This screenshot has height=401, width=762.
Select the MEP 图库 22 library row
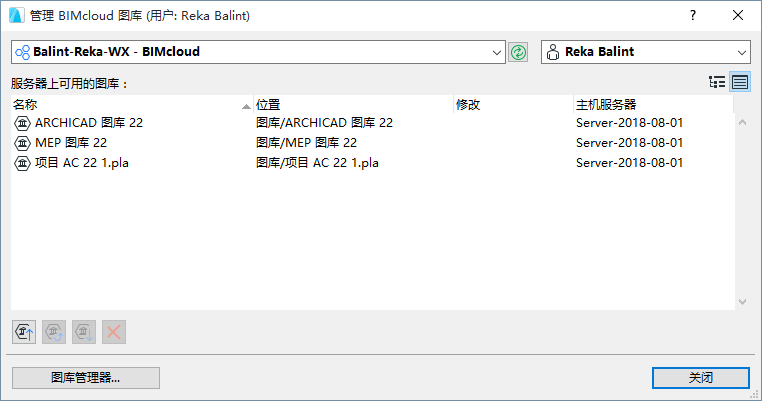click(x=373, y=143)
